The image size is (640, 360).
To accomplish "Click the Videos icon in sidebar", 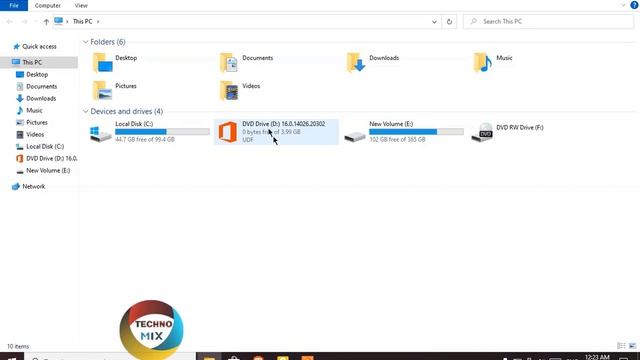I will (x=20, y=134).
